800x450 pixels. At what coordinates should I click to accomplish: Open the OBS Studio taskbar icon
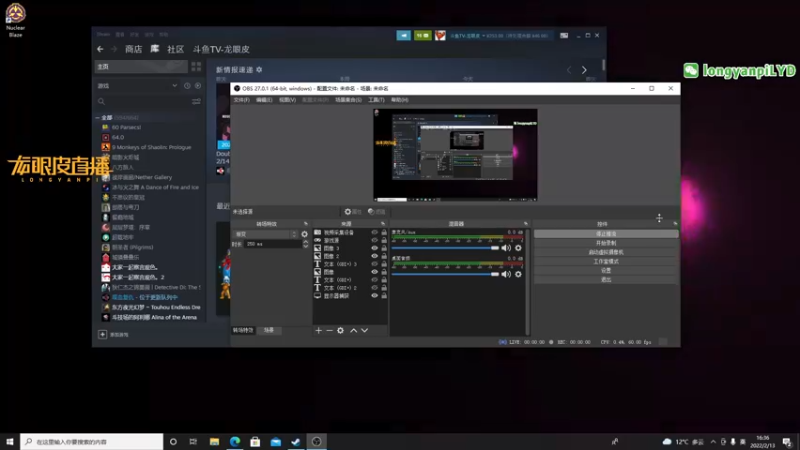317,442
